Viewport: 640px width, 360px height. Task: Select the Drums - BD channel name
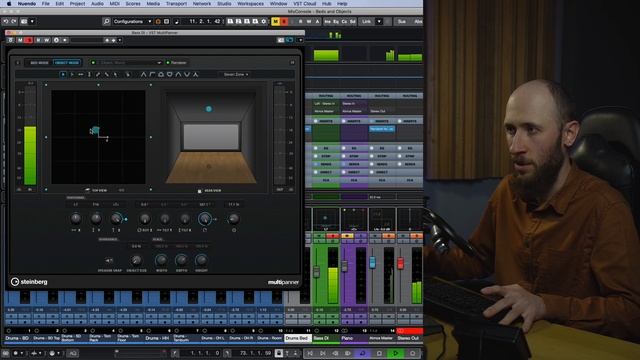(x=17, y=338)
